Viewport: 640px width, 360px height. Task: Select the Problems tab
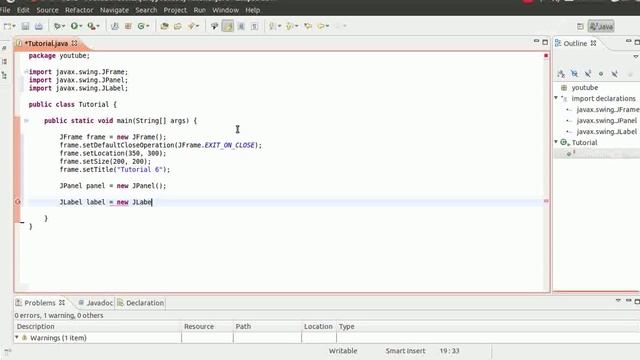click(x=40, y=303)
